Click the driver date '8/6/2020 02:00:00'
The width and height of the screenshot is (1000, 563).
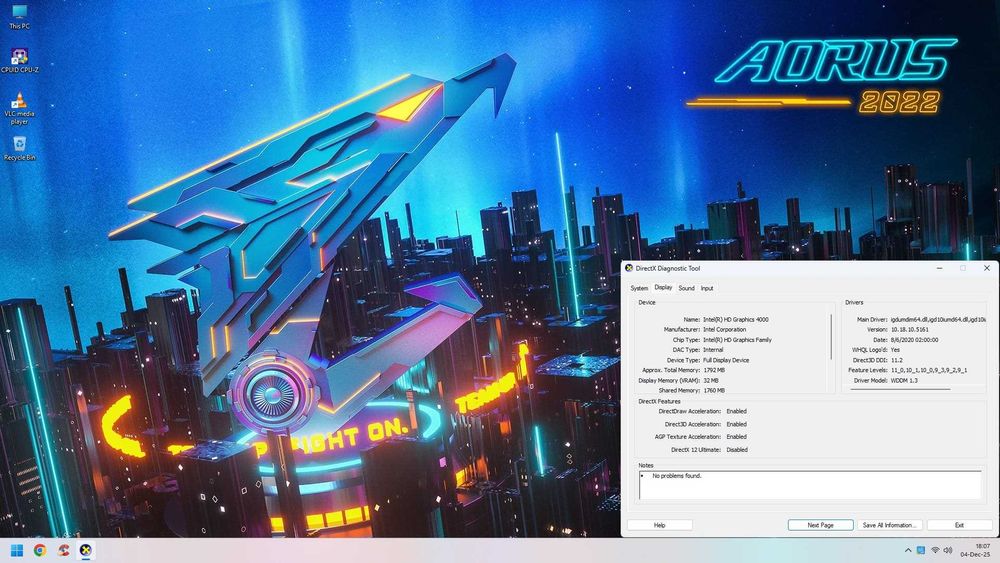tap(914, 340)
